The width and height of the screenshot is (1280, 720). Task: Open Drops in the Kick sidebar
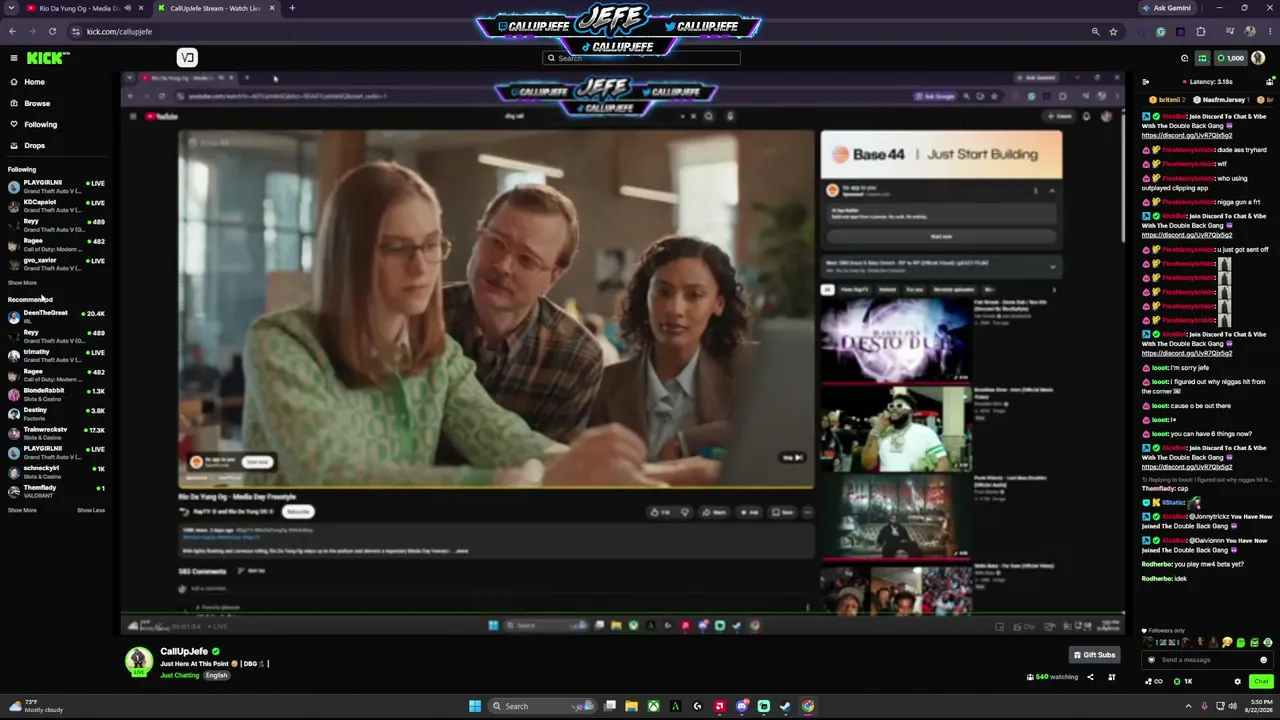(34, 145)
